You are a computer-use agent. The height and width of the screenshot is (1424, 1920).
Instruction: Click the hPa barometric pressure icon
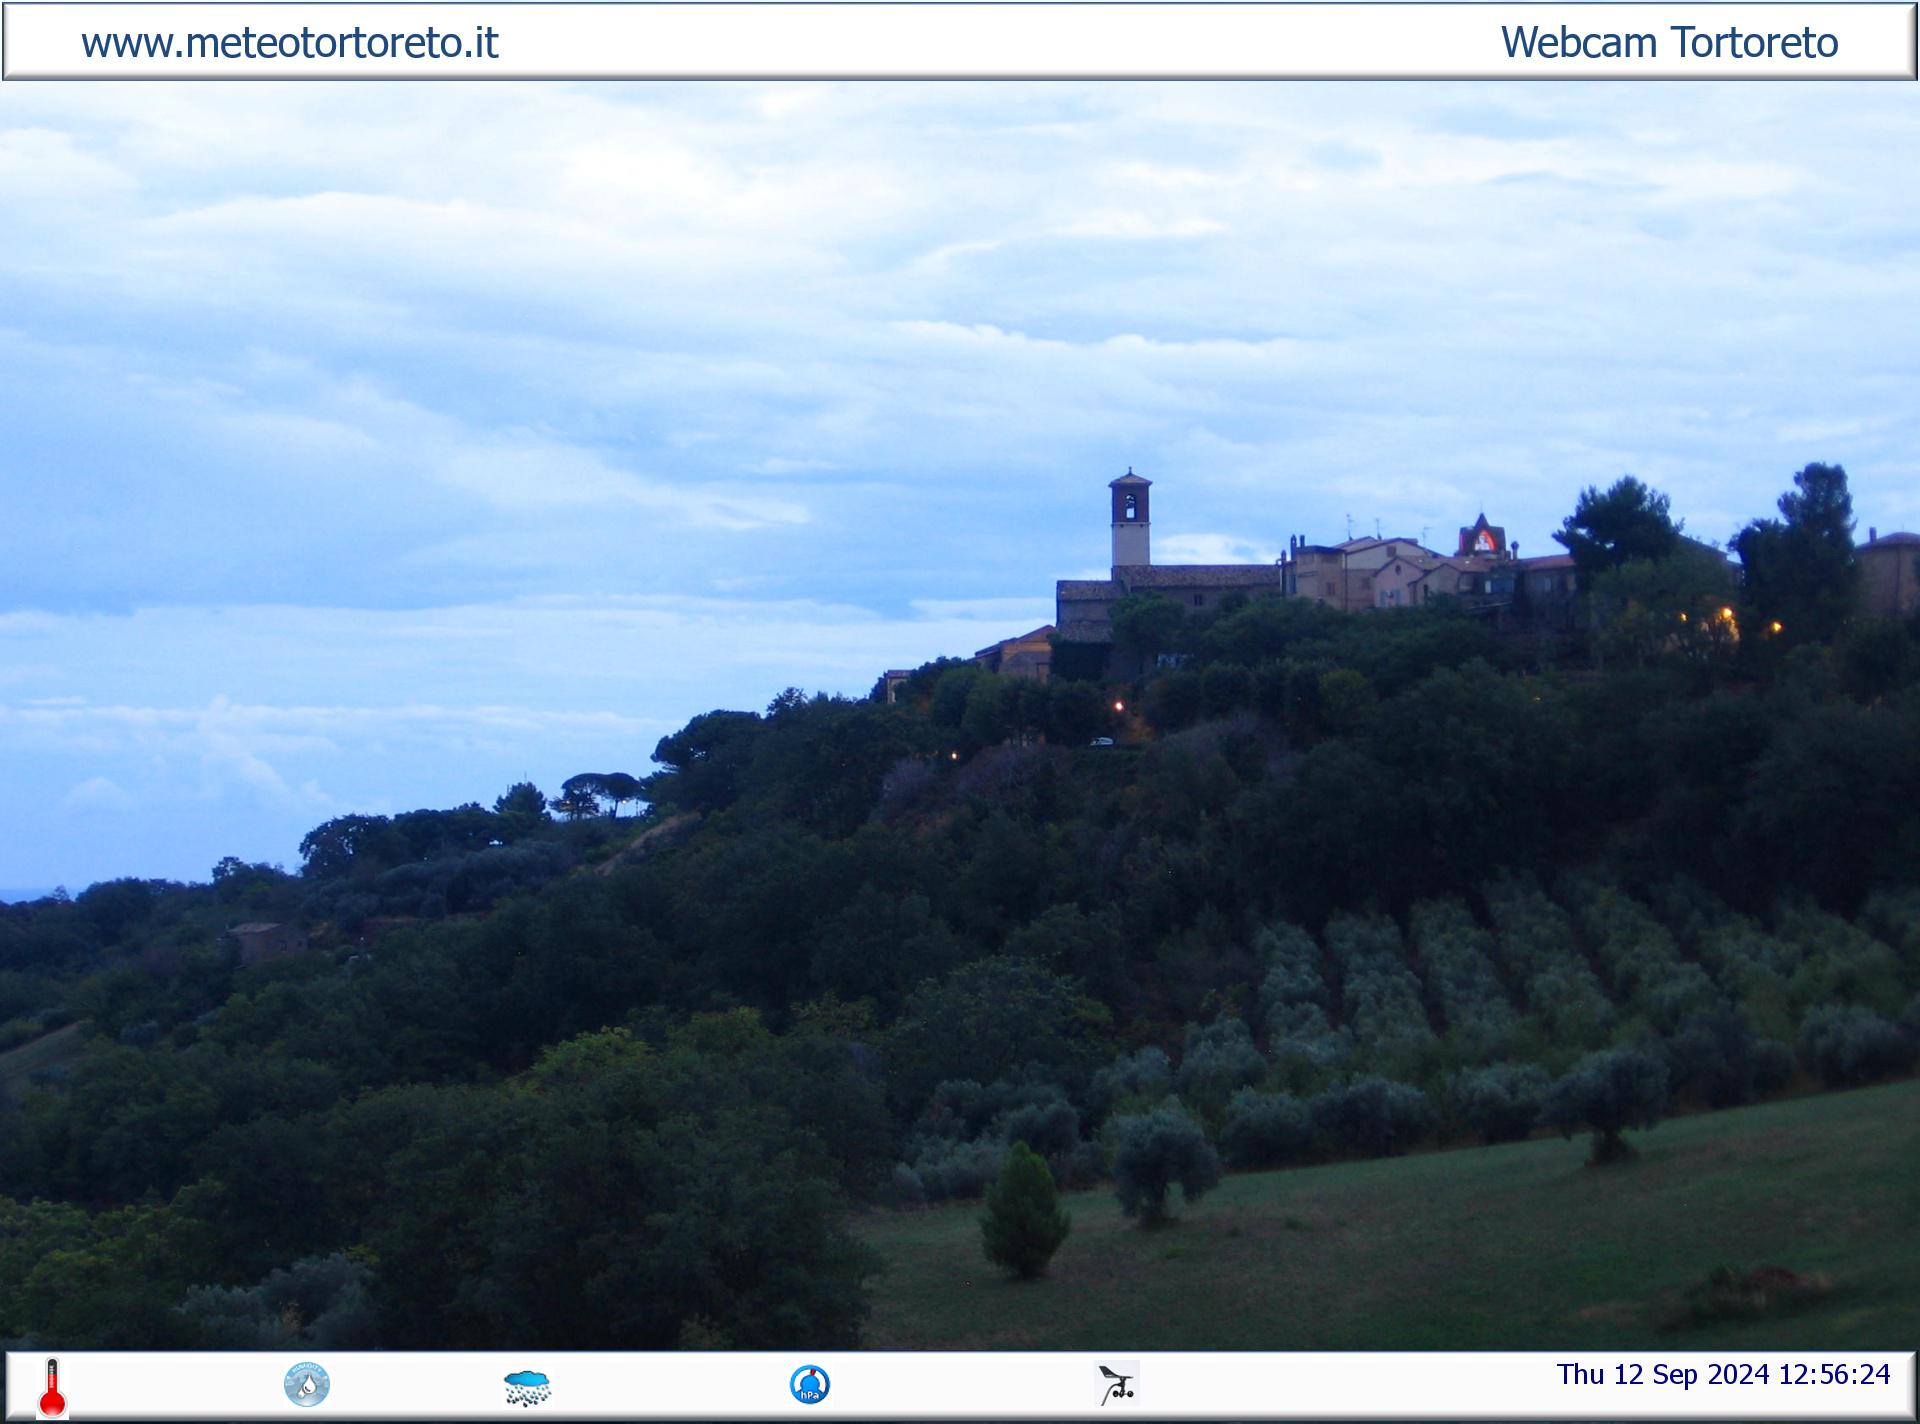tap(809, 1385)
